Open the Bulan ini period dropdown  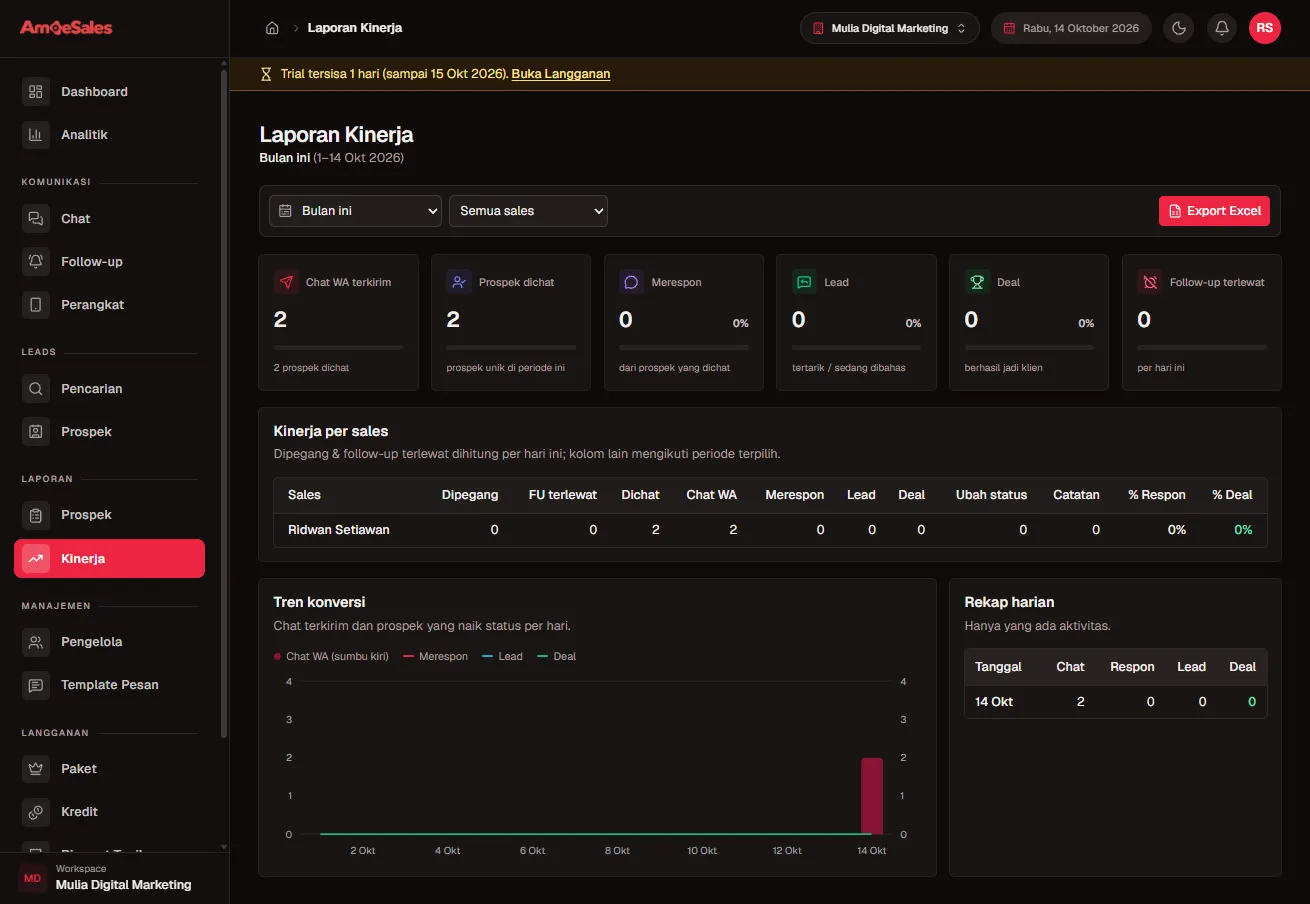(x=355, y=211)
